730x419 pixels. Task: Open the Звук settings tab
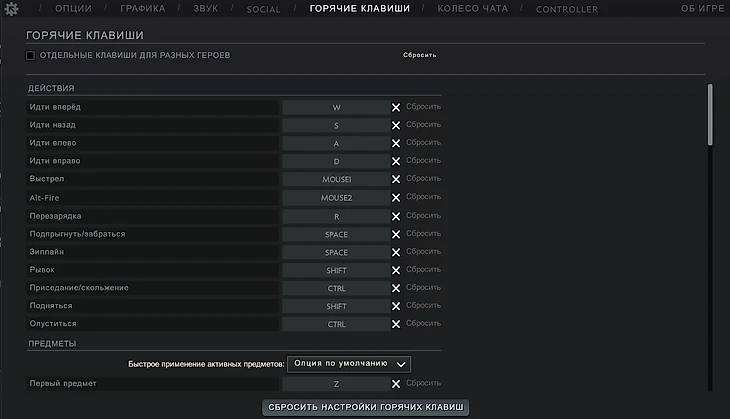[207, 9]
